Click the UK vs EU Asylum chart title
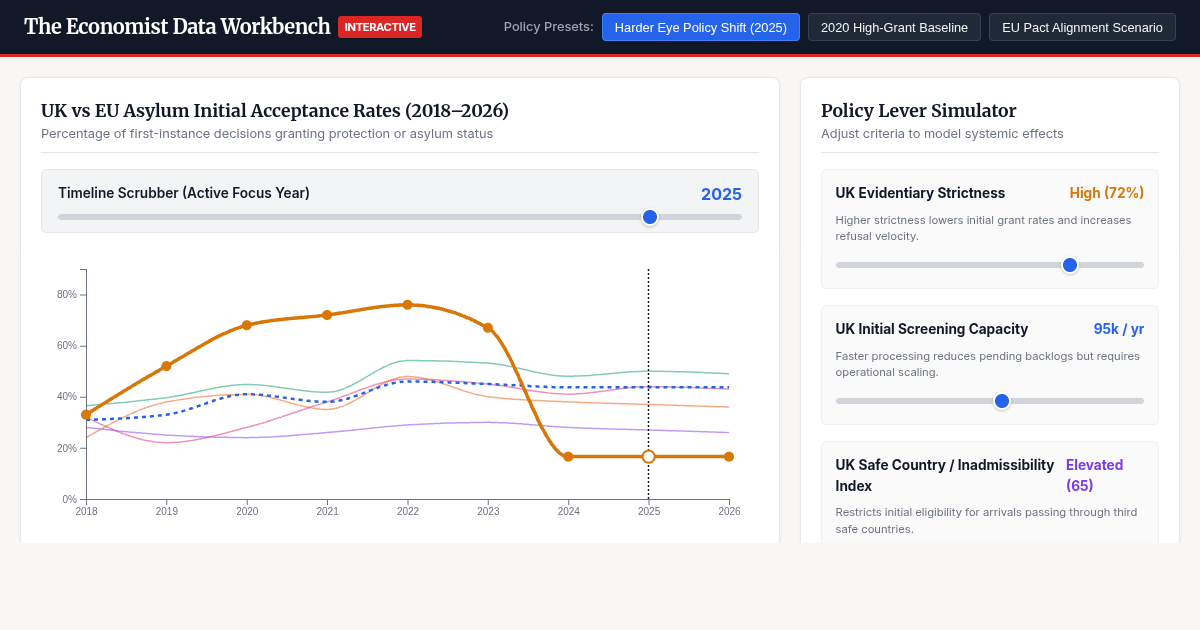Image resolution: width=1200 pixels, height=630 pixels. click(275, 111)
